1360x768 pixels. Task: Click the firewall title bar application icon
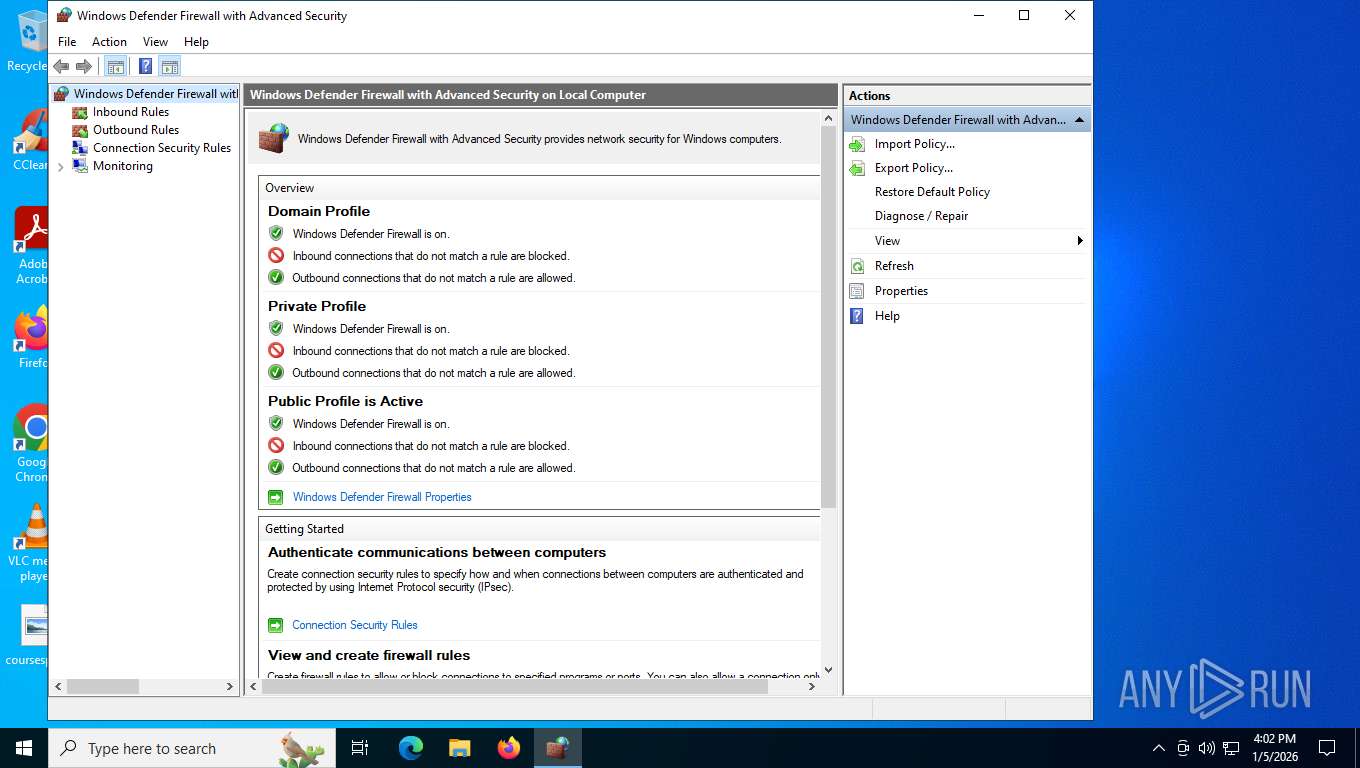point(64,15)
